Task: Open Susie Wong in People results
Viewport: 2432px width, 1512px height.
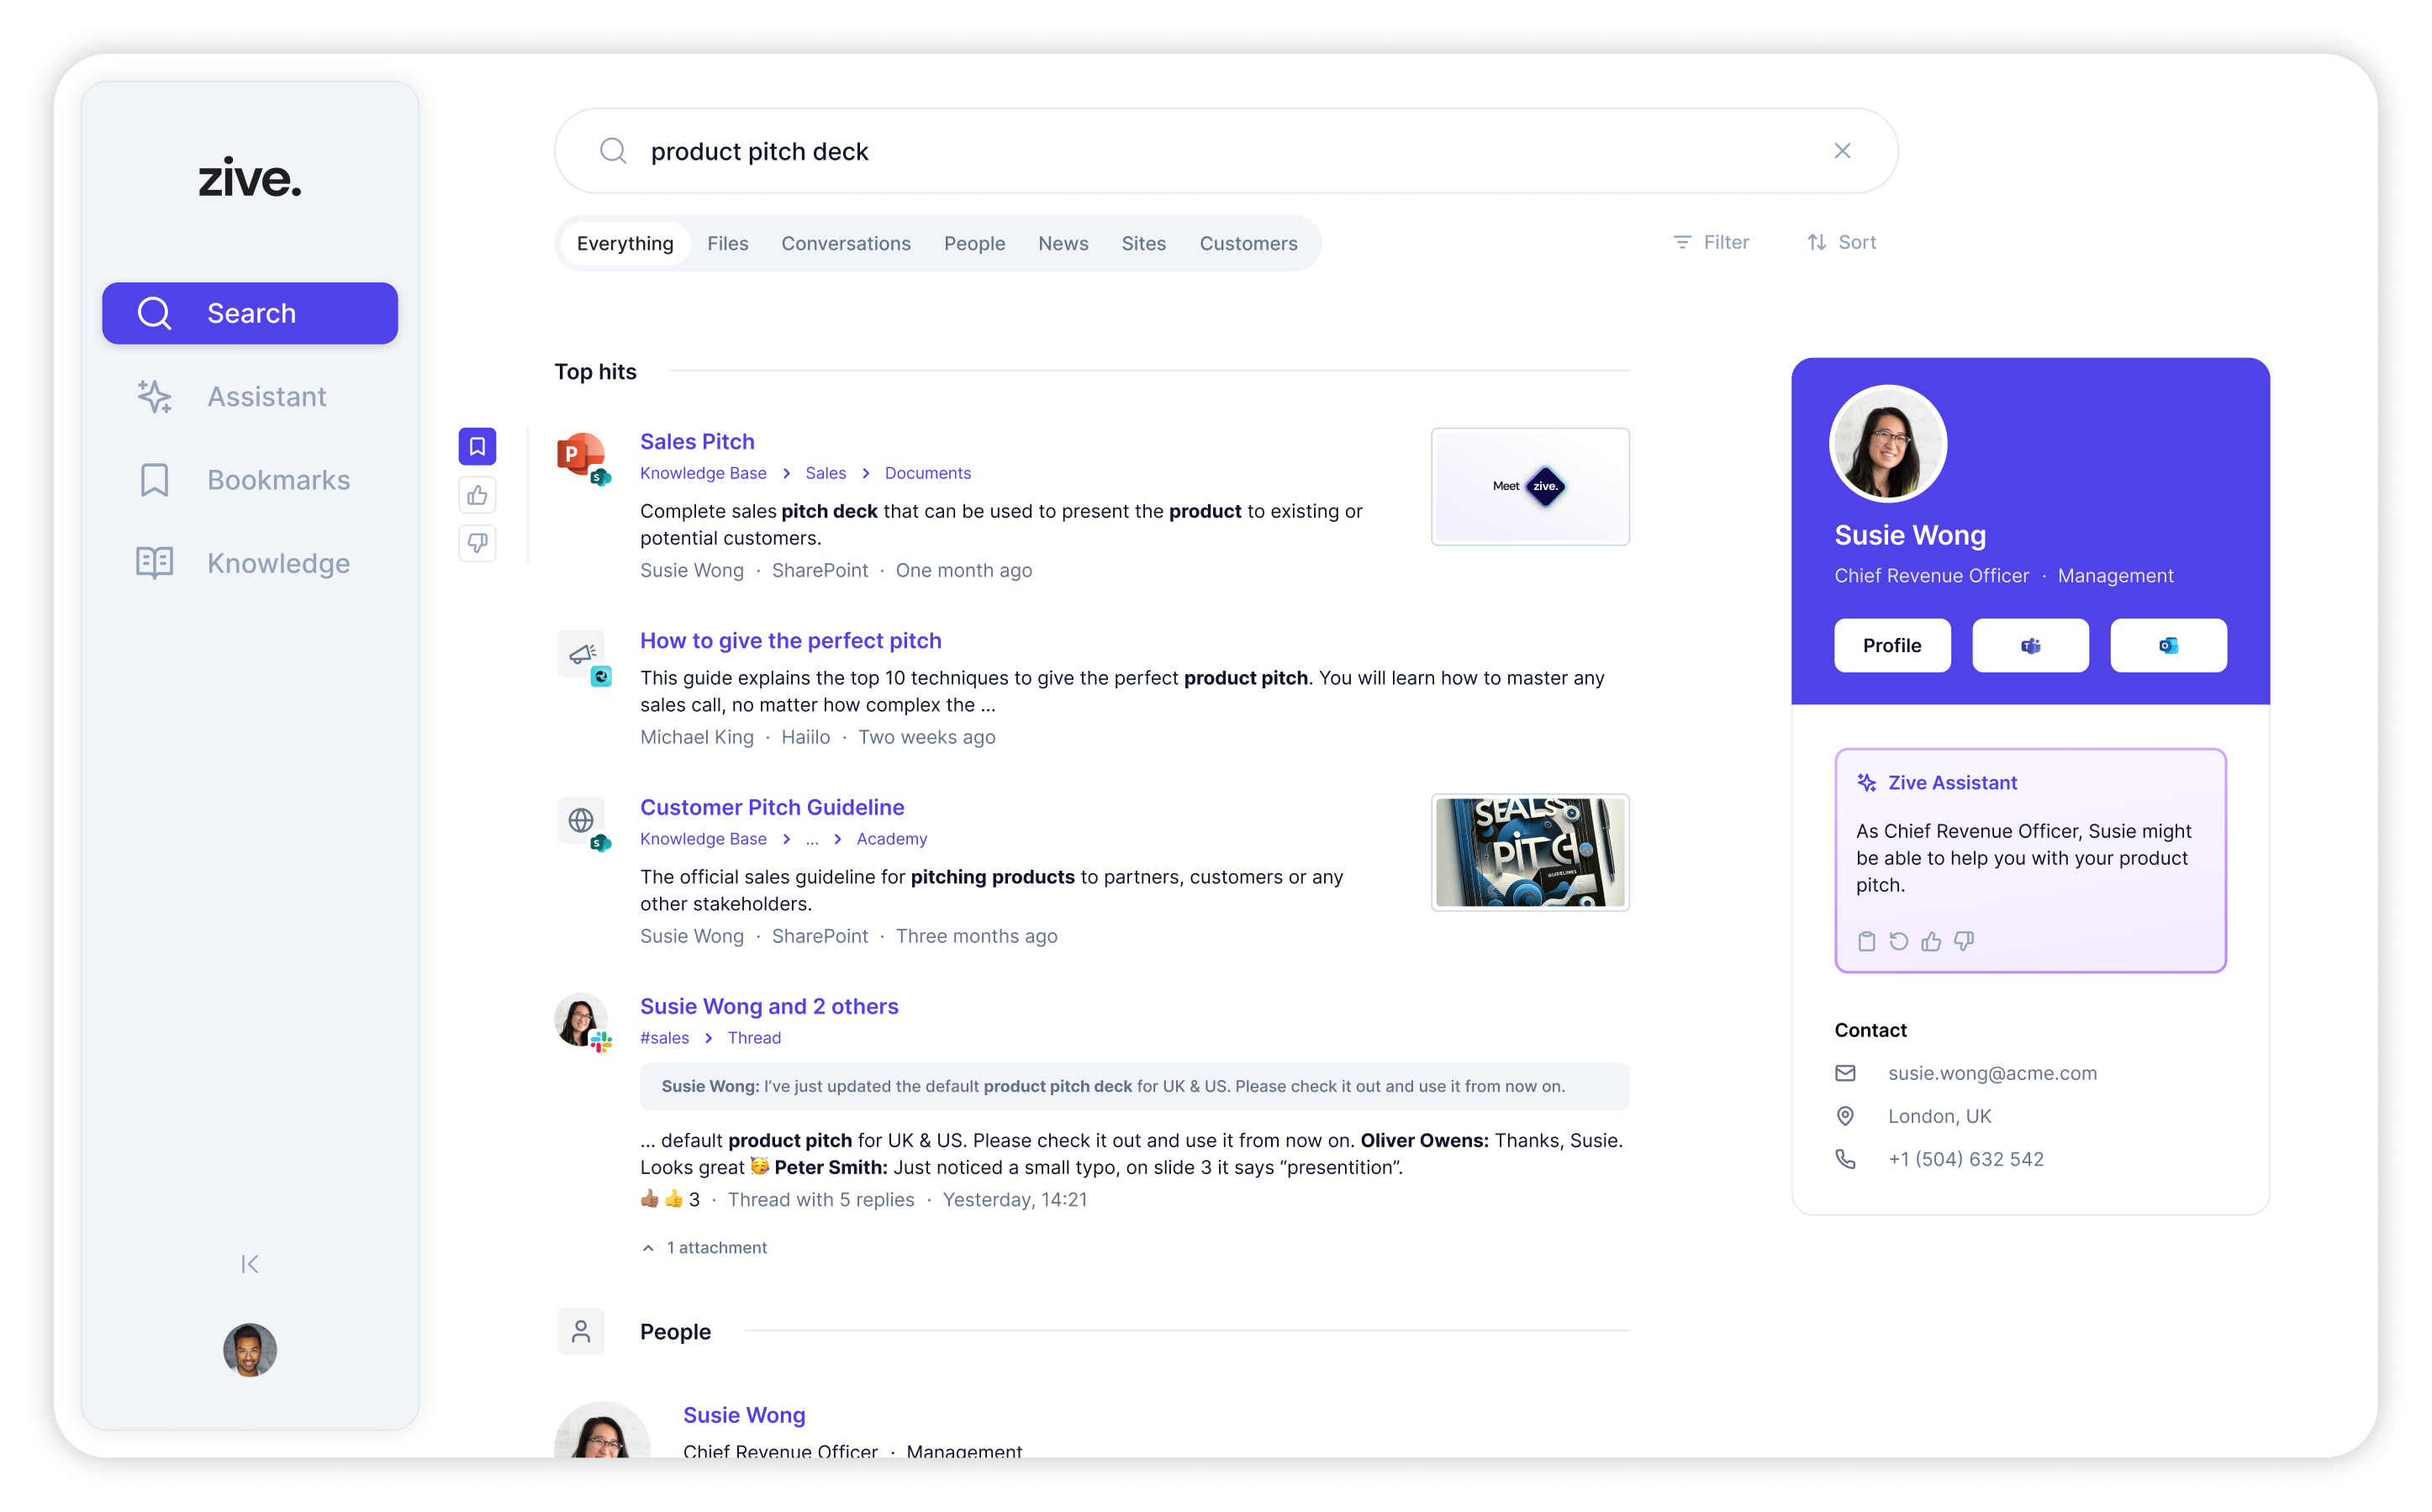Action: (x=744, y=1415)
